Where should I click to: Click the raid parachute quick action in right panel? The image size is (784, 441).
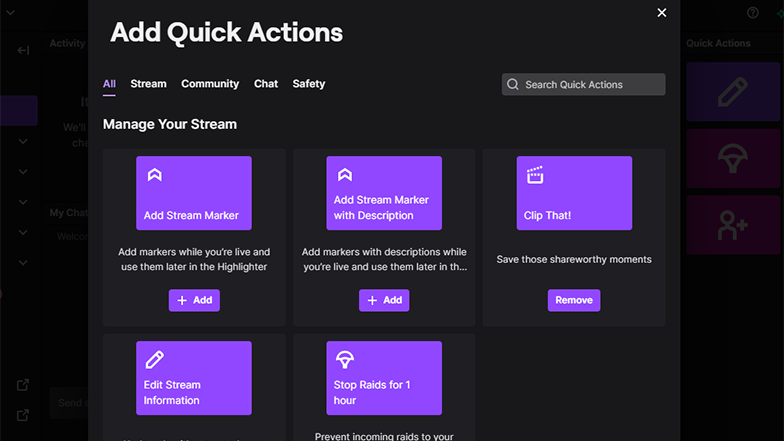732,158
